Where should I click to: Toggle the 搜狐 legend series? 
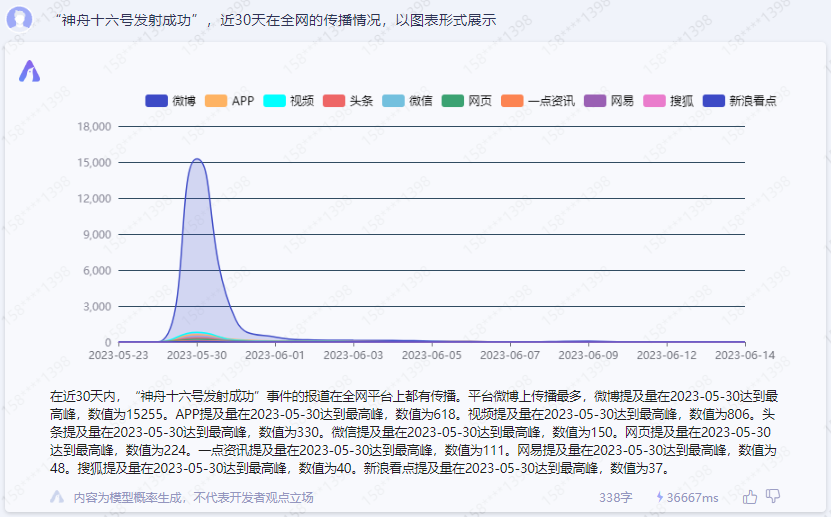(x=668, y=101)
